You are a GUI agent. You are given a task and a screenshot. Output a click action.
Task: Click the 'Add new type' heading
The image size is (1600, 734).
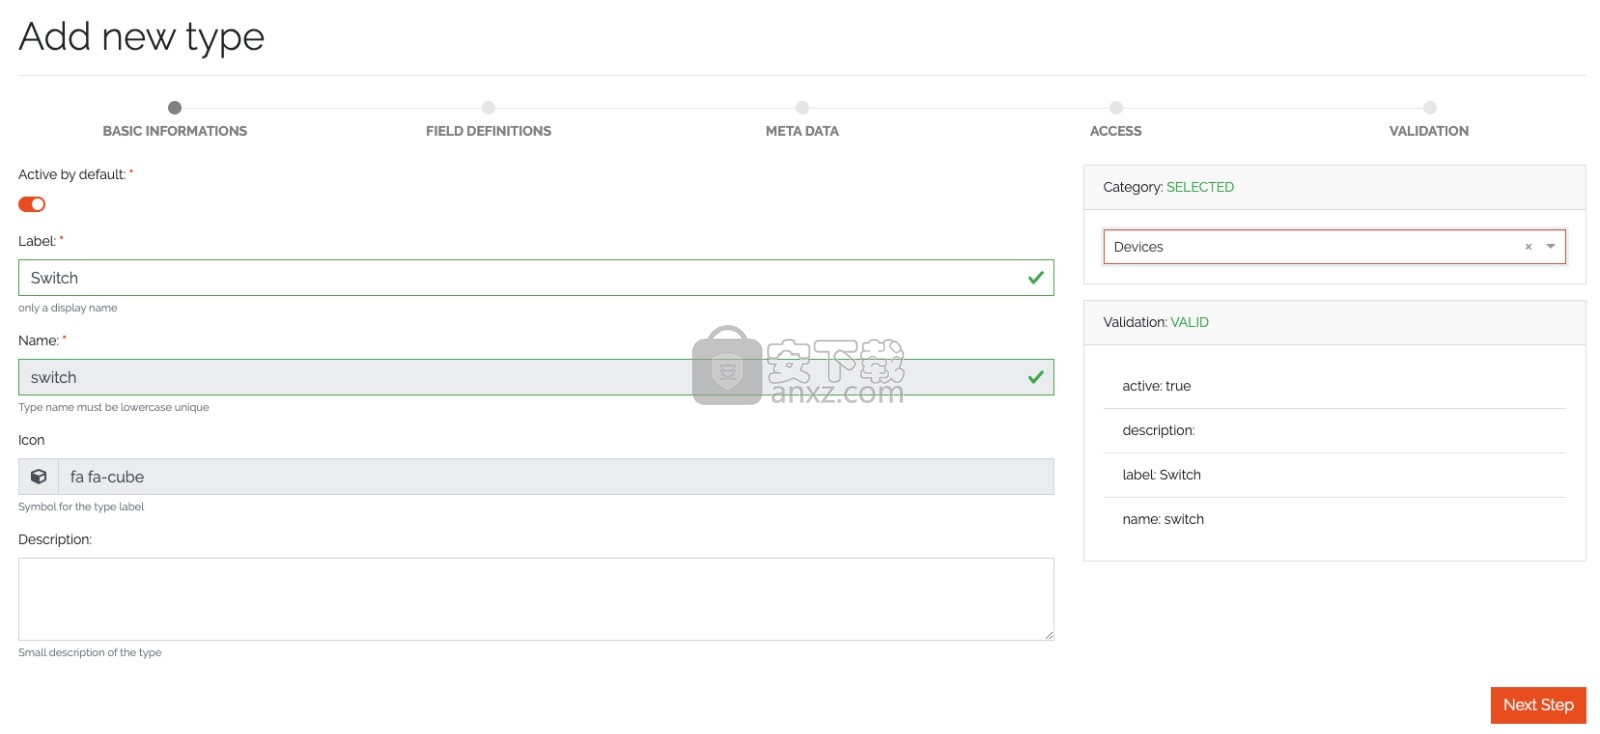tap(142, 37)
